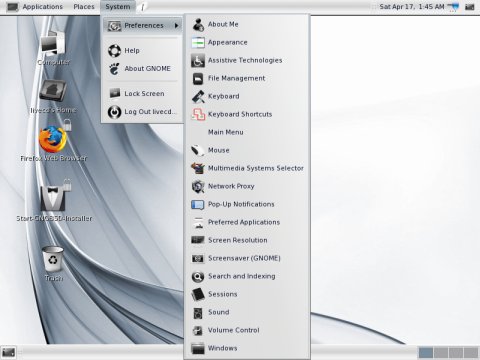Click the Volume Control icon

198,330
